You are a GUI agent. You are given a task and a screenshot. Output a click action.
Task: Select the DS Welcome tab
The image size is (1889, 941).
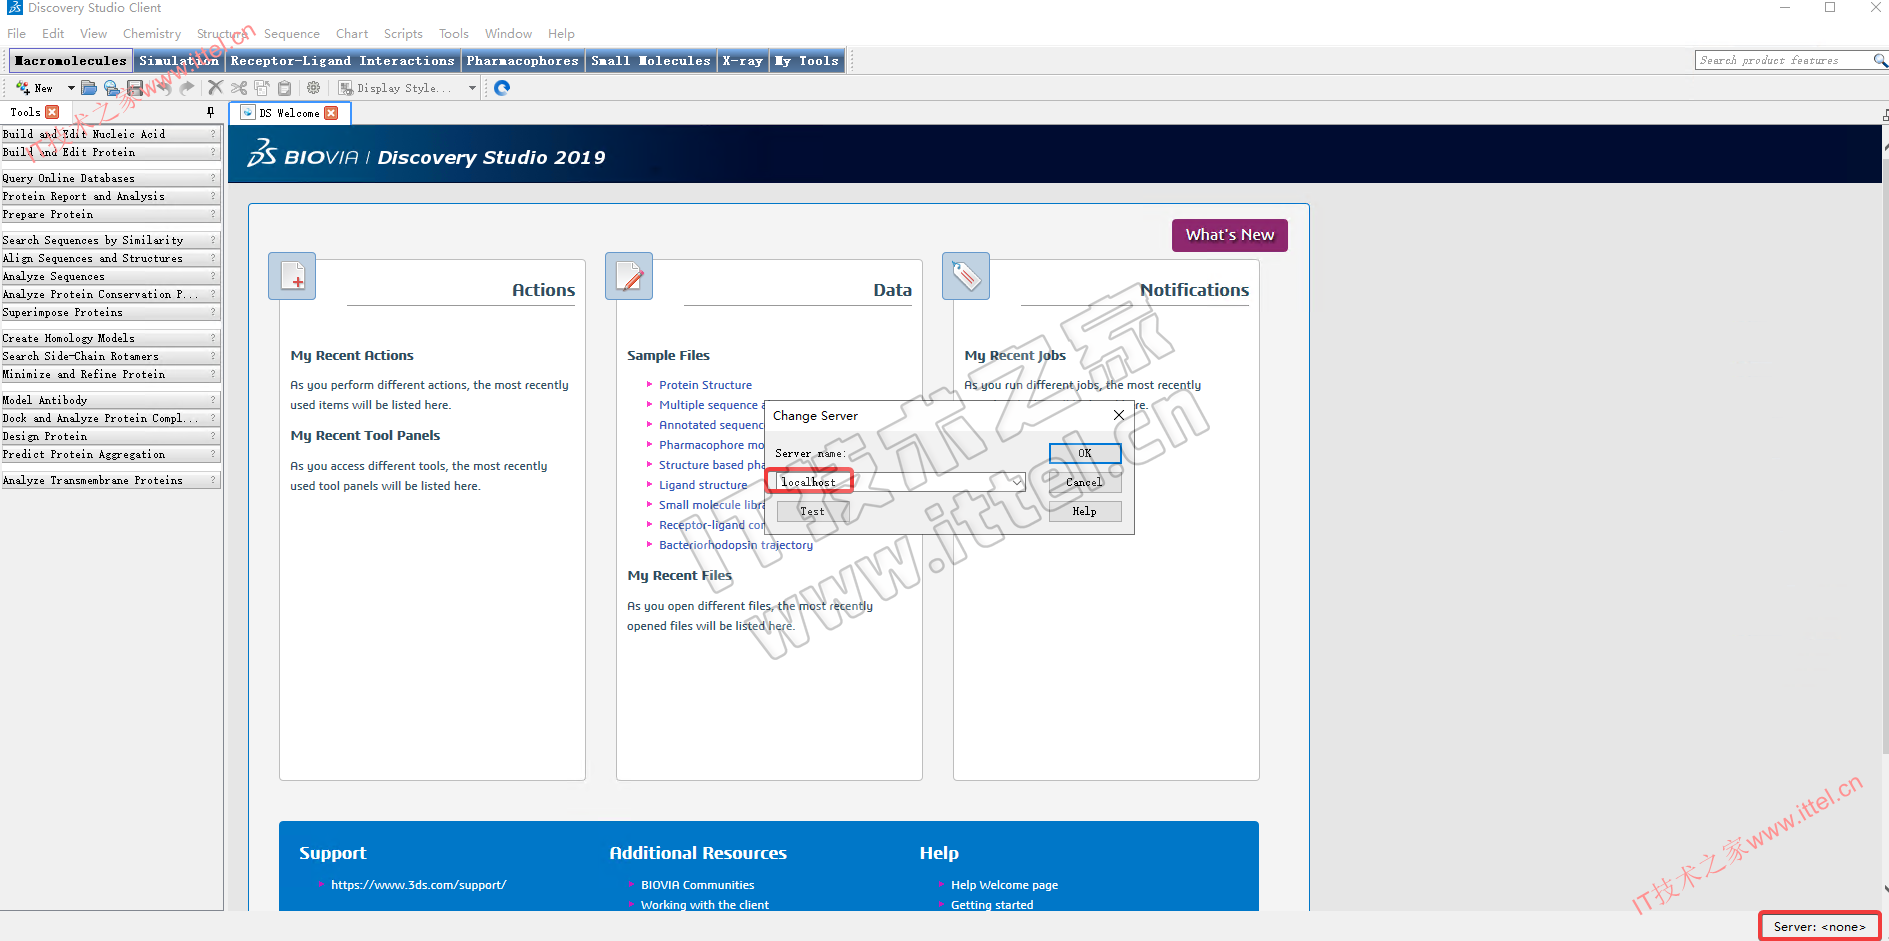pos(290,113)
